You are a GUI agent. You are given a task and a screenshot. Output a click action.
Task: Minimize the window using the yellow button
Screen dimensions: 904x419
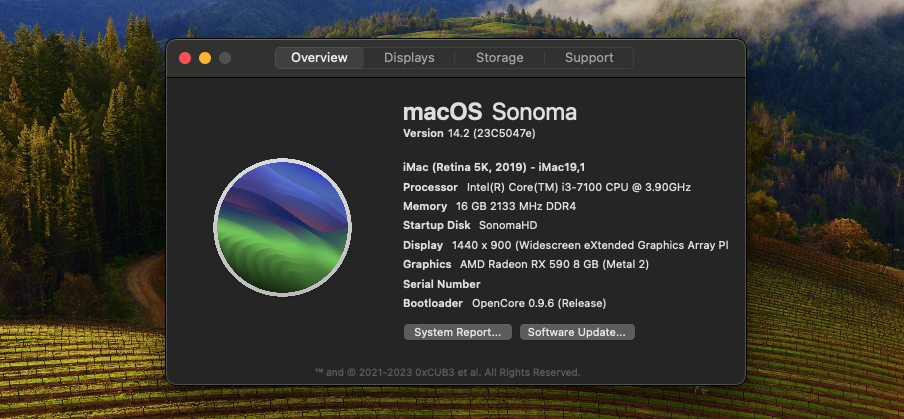click(x=205, y=58)
